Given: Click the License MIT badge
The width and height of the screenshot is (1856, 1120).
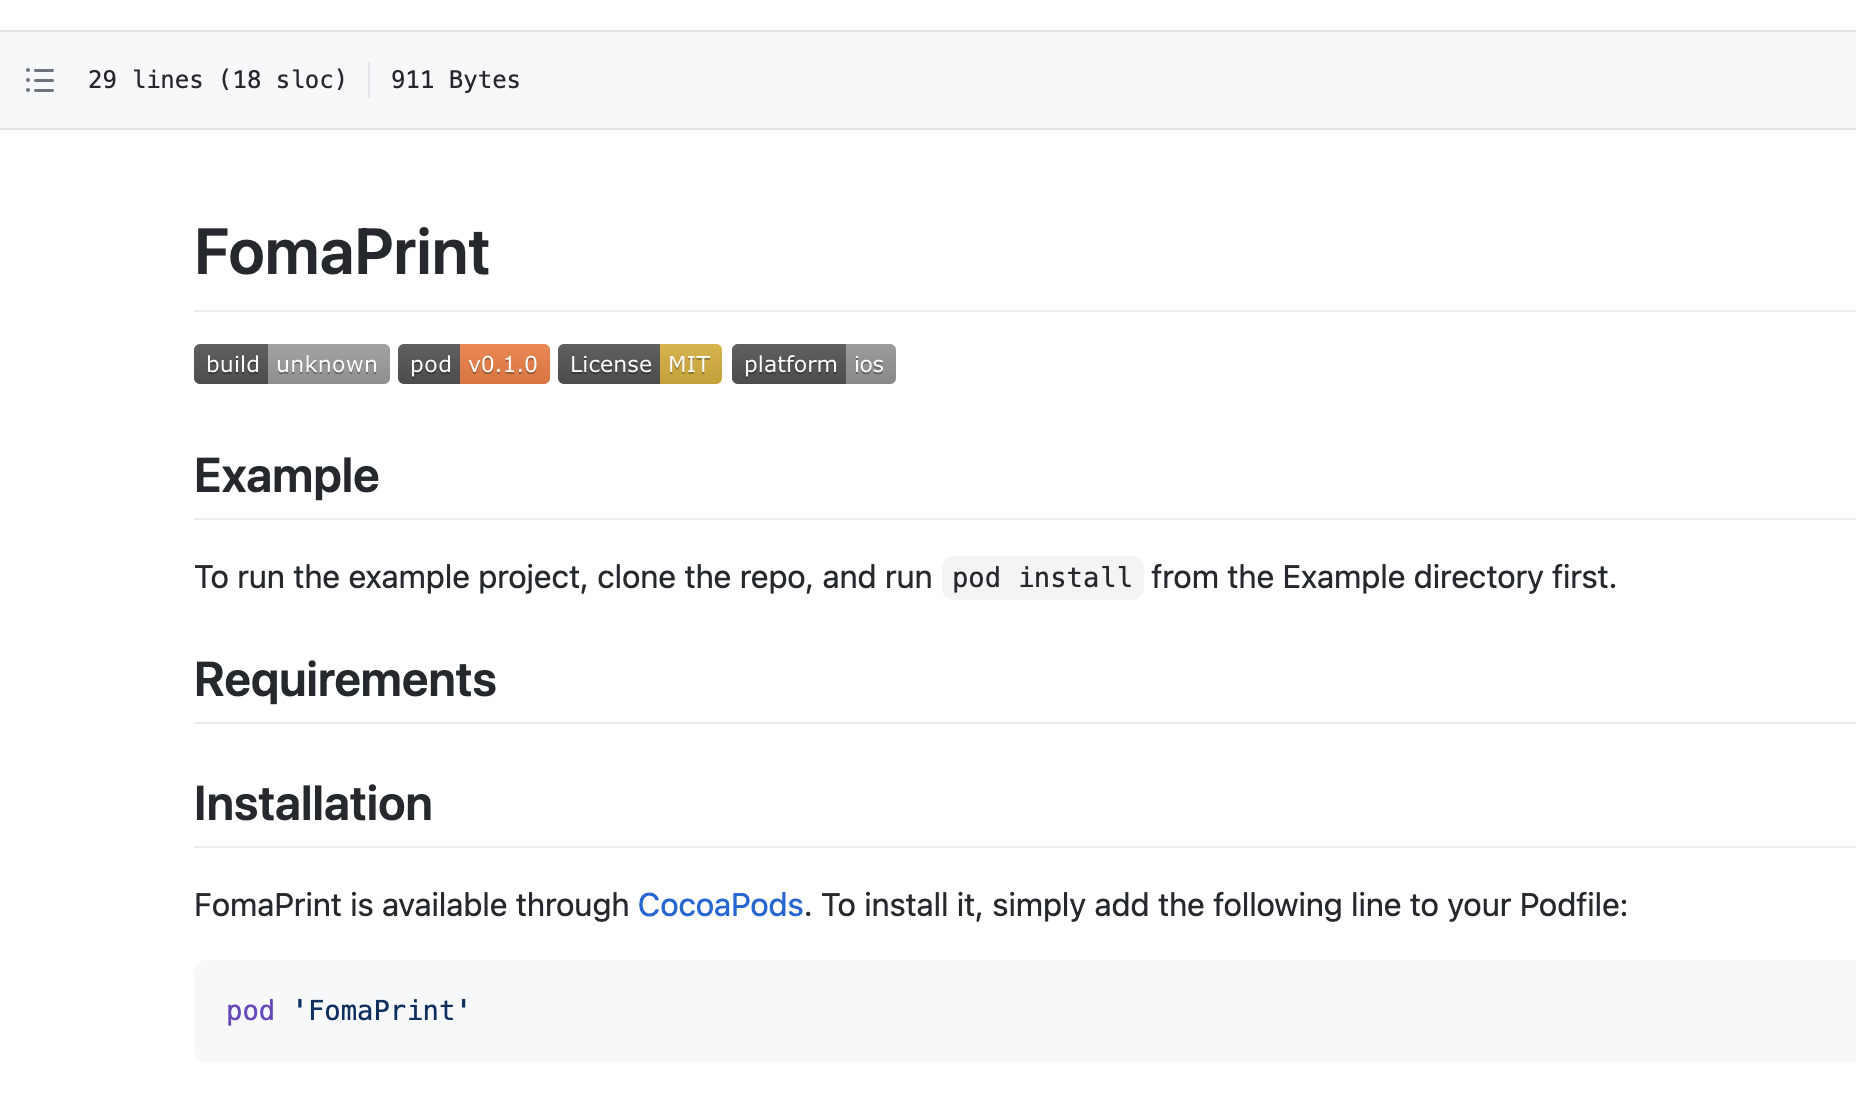Looking at the screenshot, I should (640, 364).
